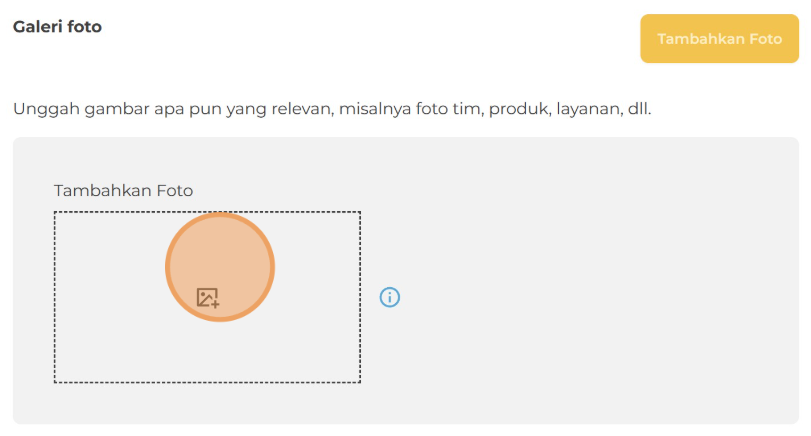Choose the image placeholder icon
This screenshot has height=436, width=811.
point(207,297)
